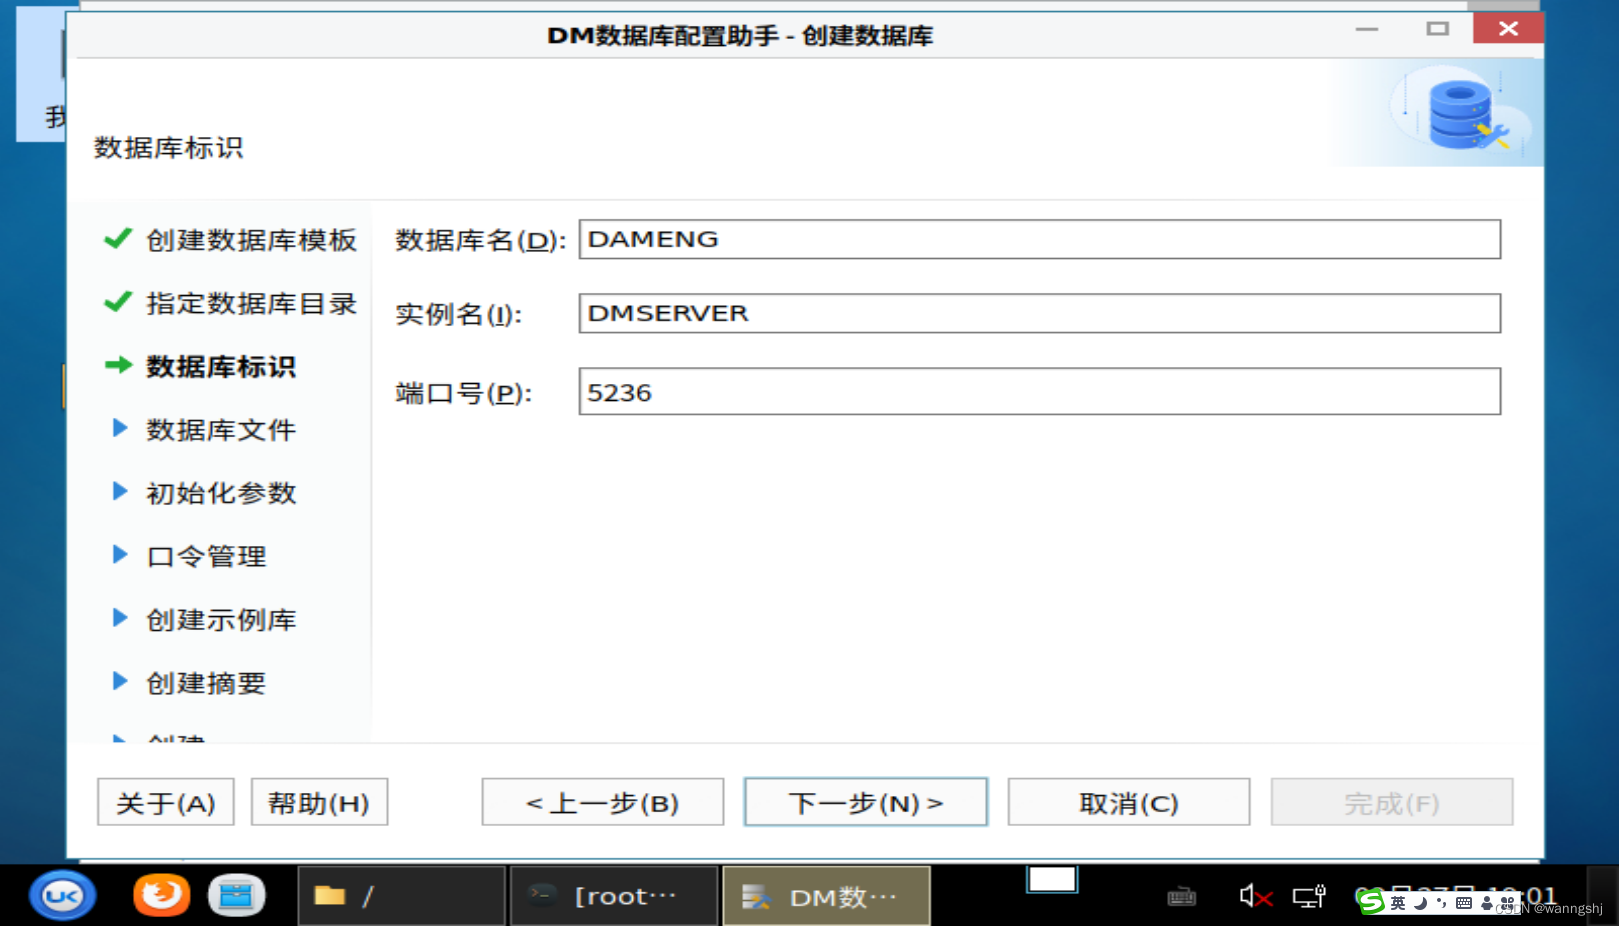Image resolution: width=1619 pixels, height=926 pixels.
Task: Click the Database Name (数据库名) input field
Action: (x=1039, y=240)
